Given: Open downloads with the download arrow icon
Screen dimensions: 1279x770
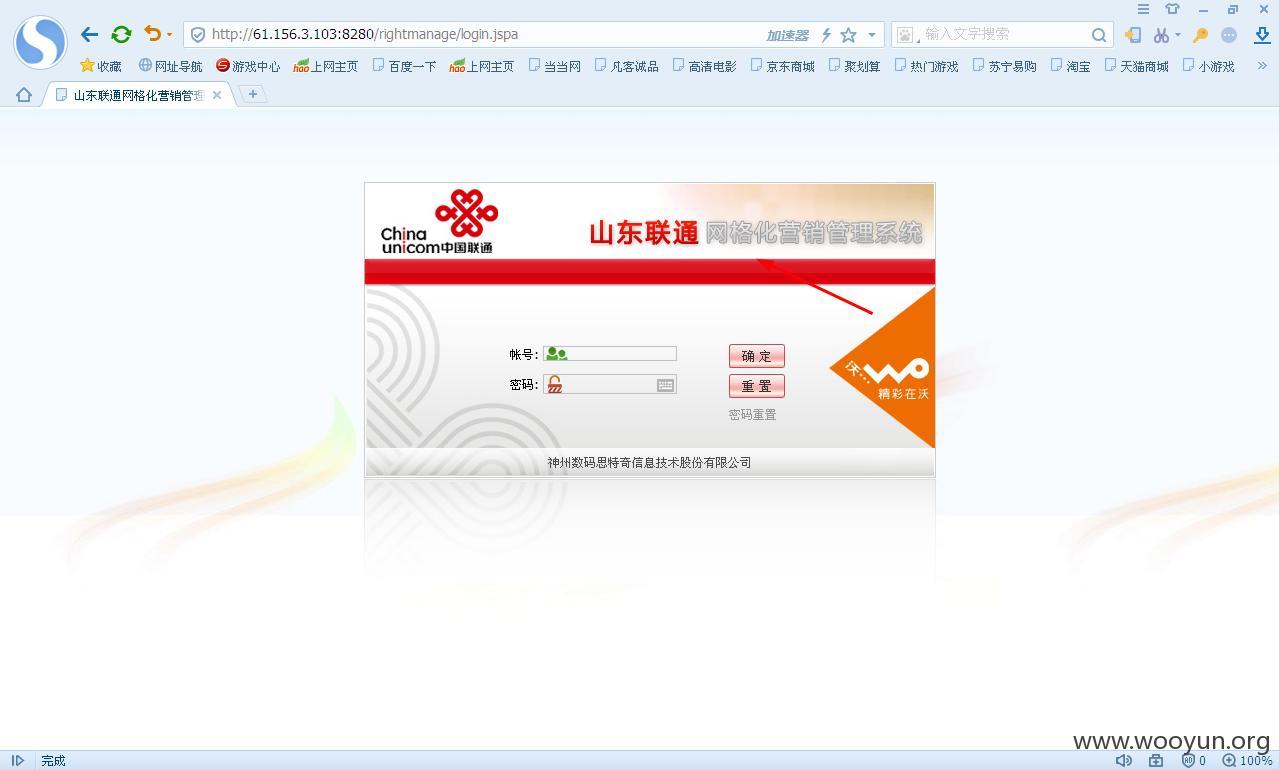Looking at the screenshot, I should [1262, 35].
